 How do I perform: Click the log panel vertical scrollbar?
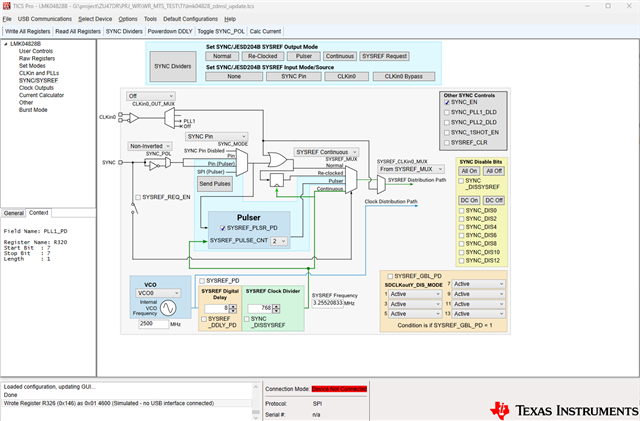[256, 400]
